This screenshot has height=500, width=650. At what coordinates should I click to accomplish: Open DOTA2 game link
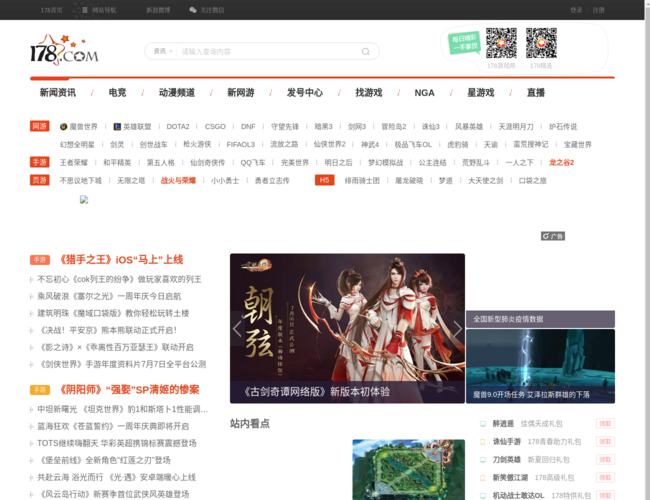point(178,126)
